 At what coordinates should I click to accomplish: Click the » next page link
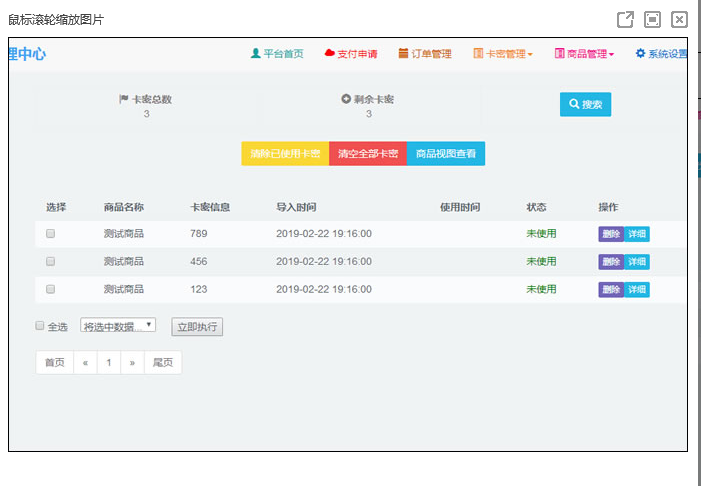132,362
